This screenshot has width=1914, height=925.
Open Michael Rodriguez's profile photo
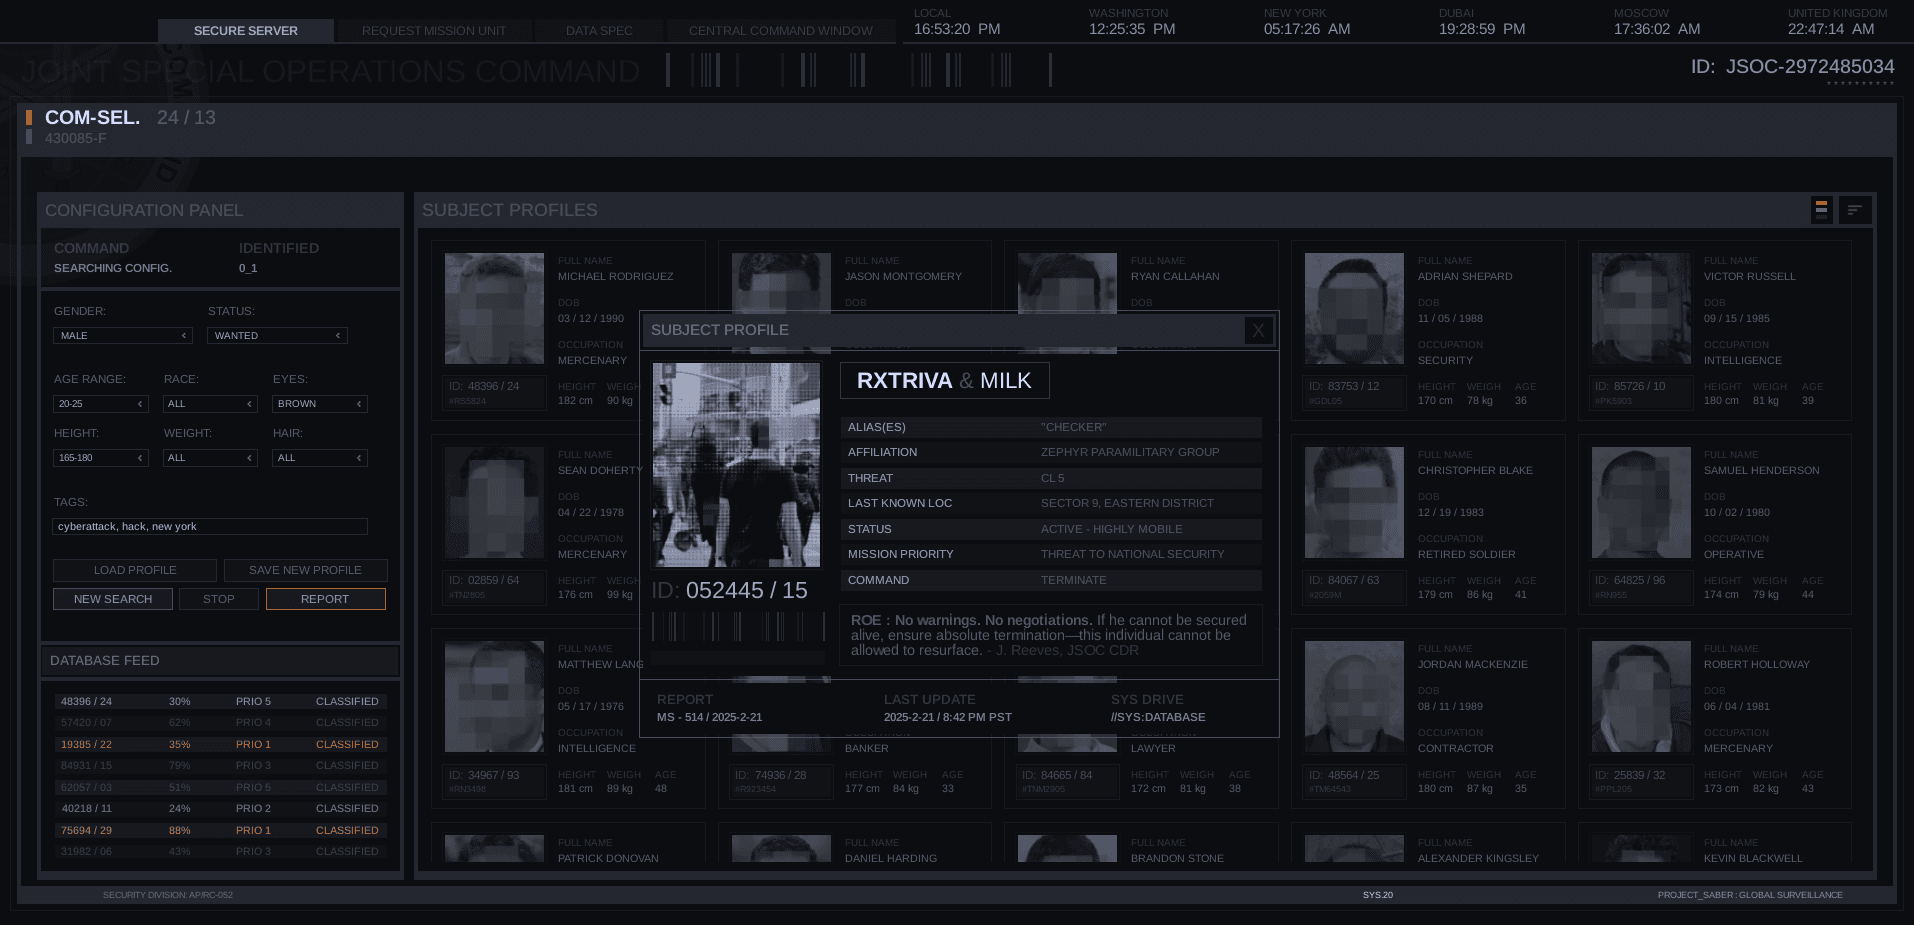494,308
